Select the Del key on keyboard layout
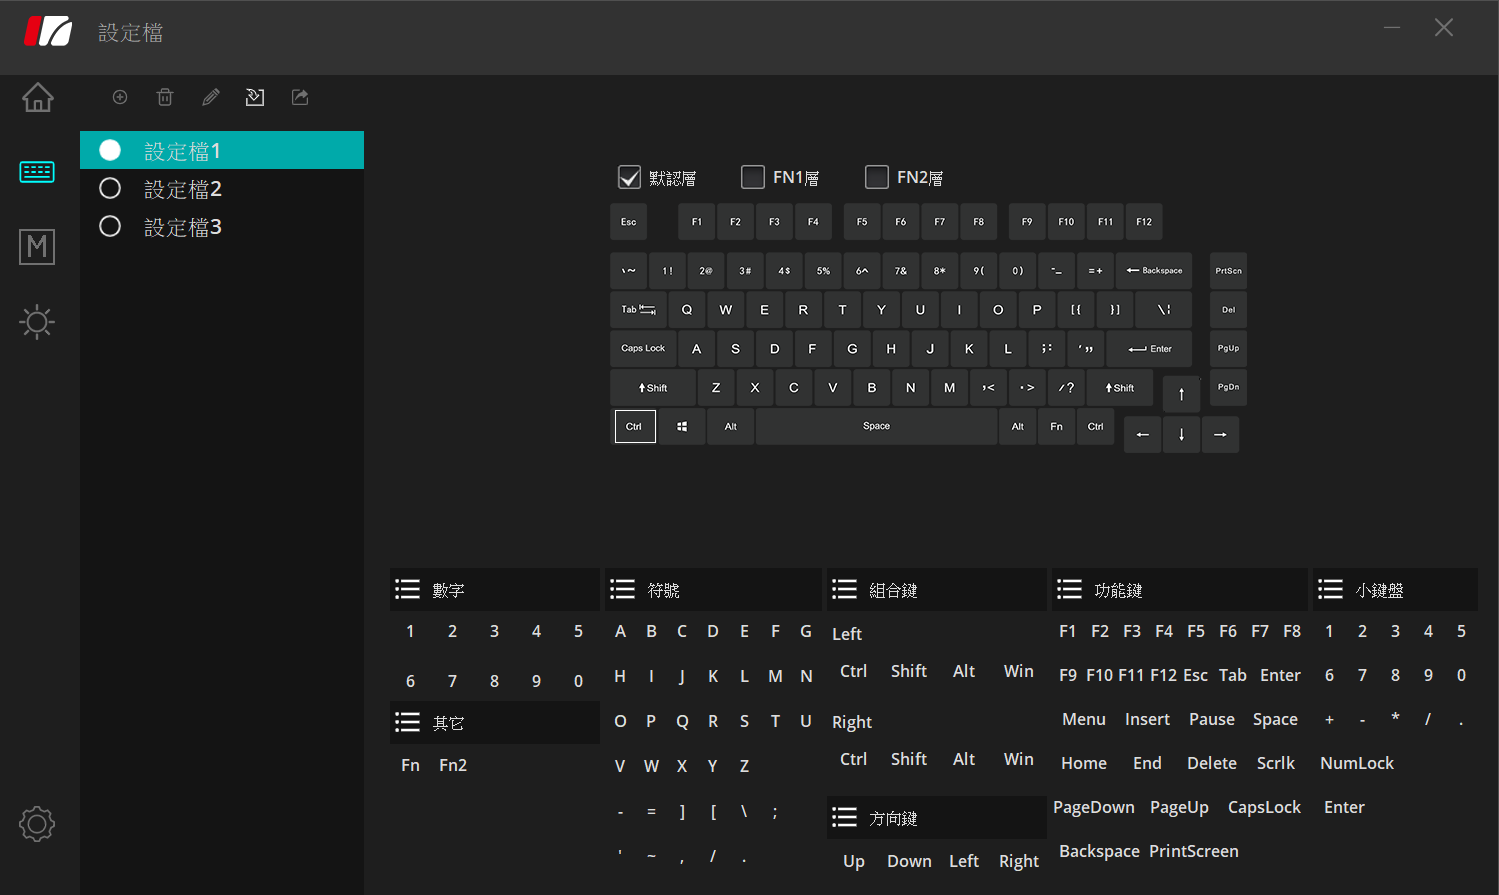 (x=1228, y=310)
